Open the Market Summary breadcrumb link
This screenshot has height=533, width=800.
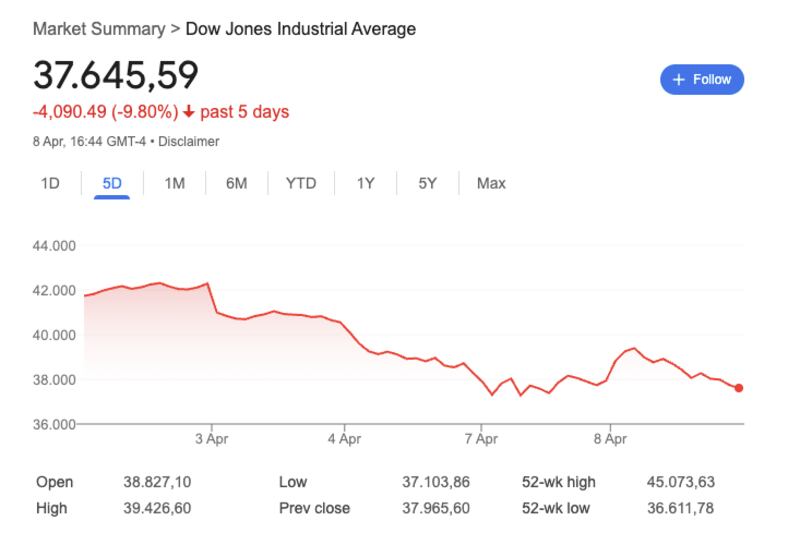pyautogui.click(x=99, y=29)
